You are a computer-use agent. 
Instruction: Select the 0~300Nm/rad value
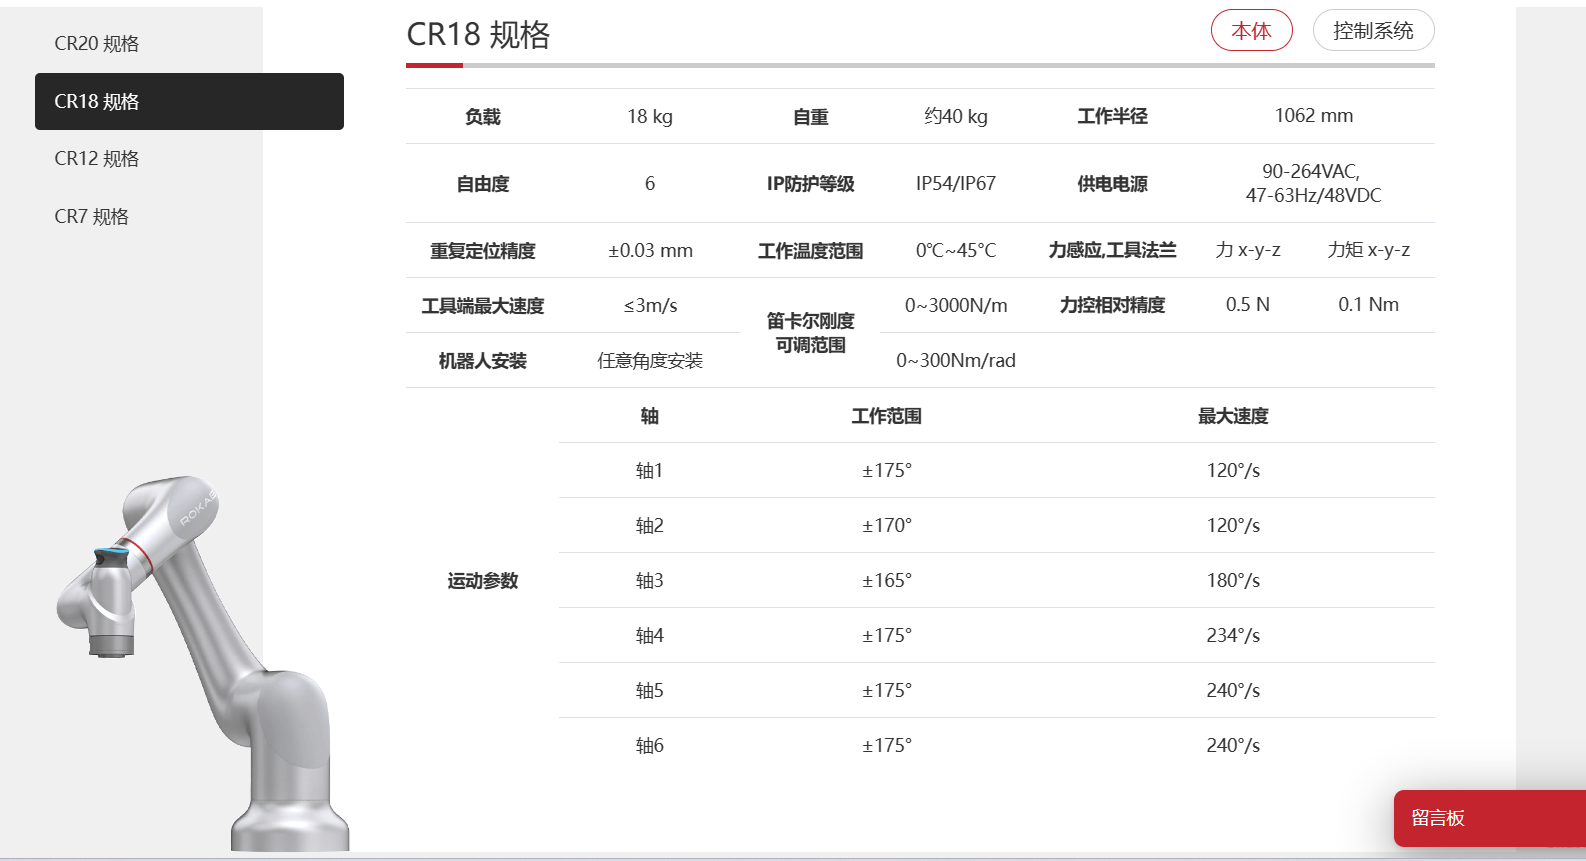tap(956, 361)
